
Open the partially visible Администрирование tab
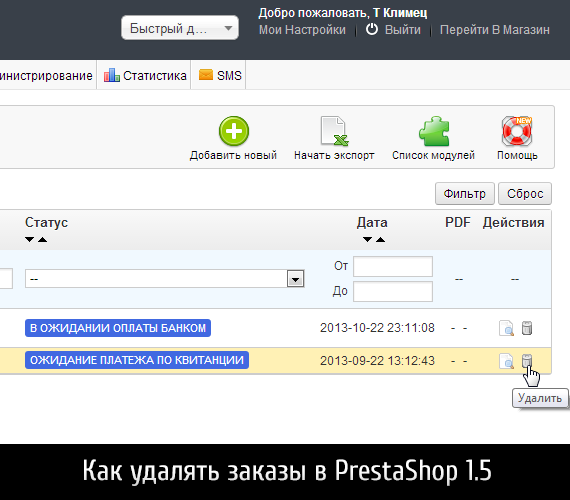[46, 76]
